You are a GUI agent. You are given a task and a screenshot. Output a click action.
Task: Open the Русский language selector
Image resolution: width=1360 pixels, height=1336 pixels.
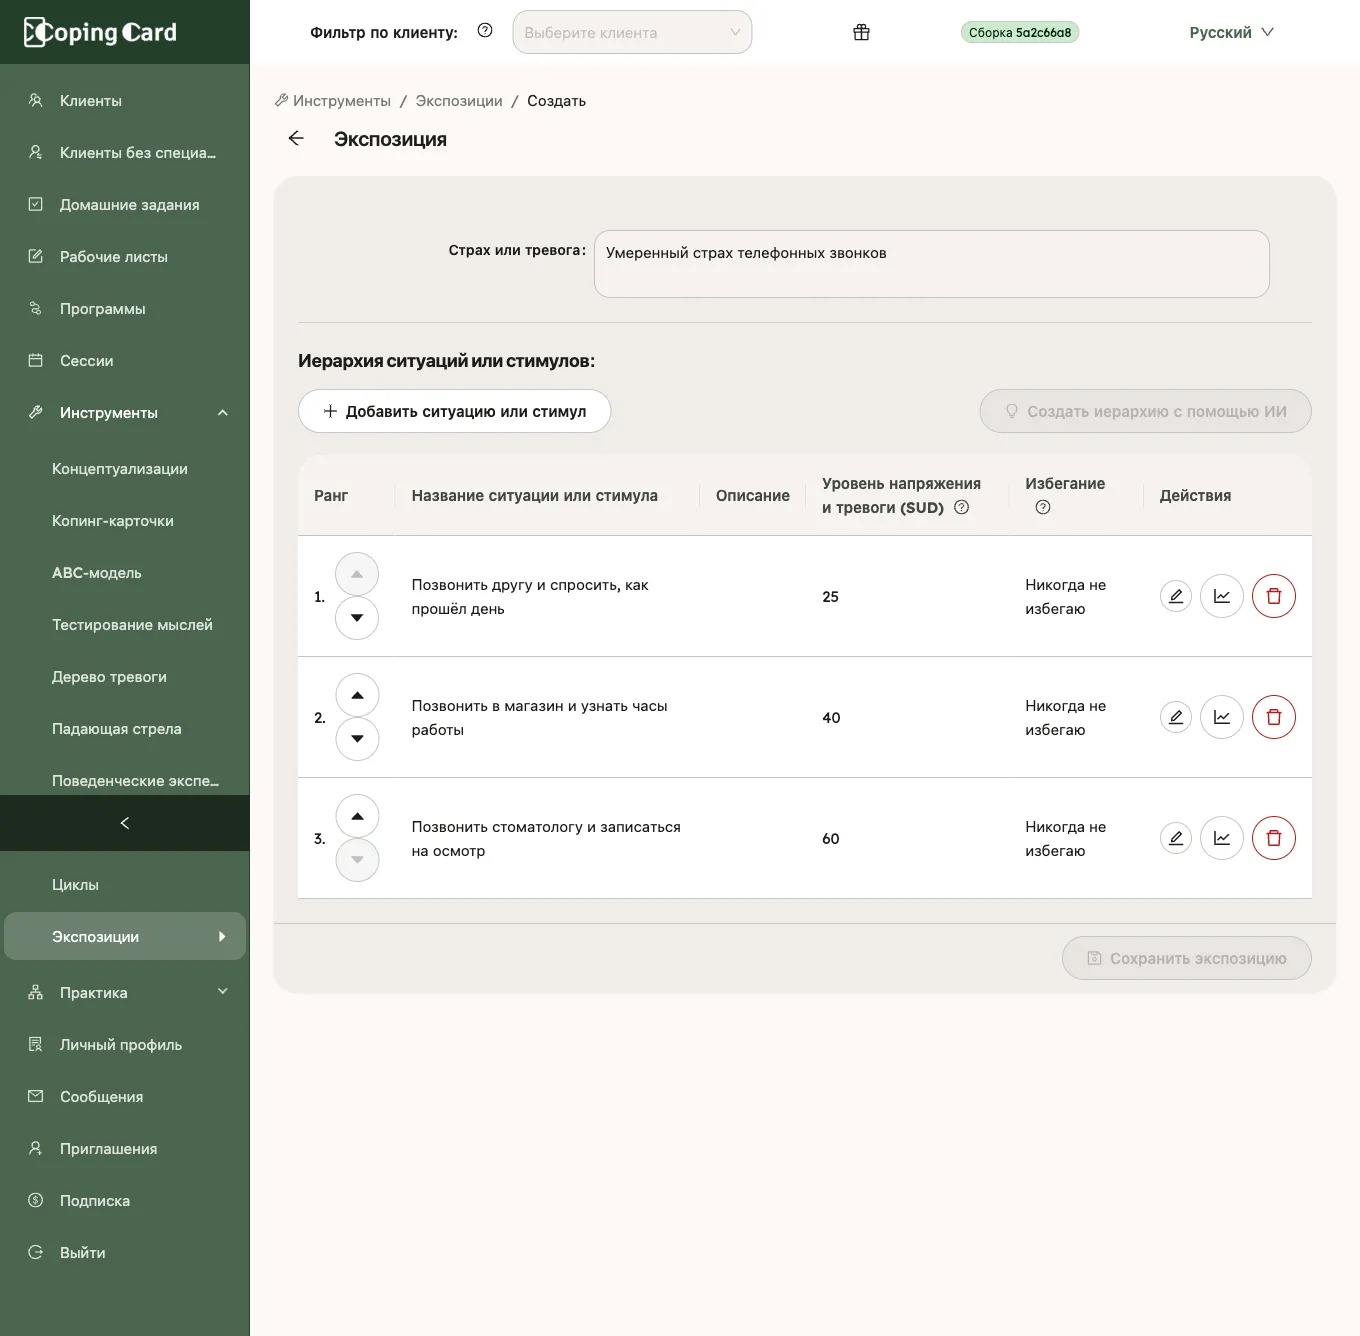(x=1231, y=32)
